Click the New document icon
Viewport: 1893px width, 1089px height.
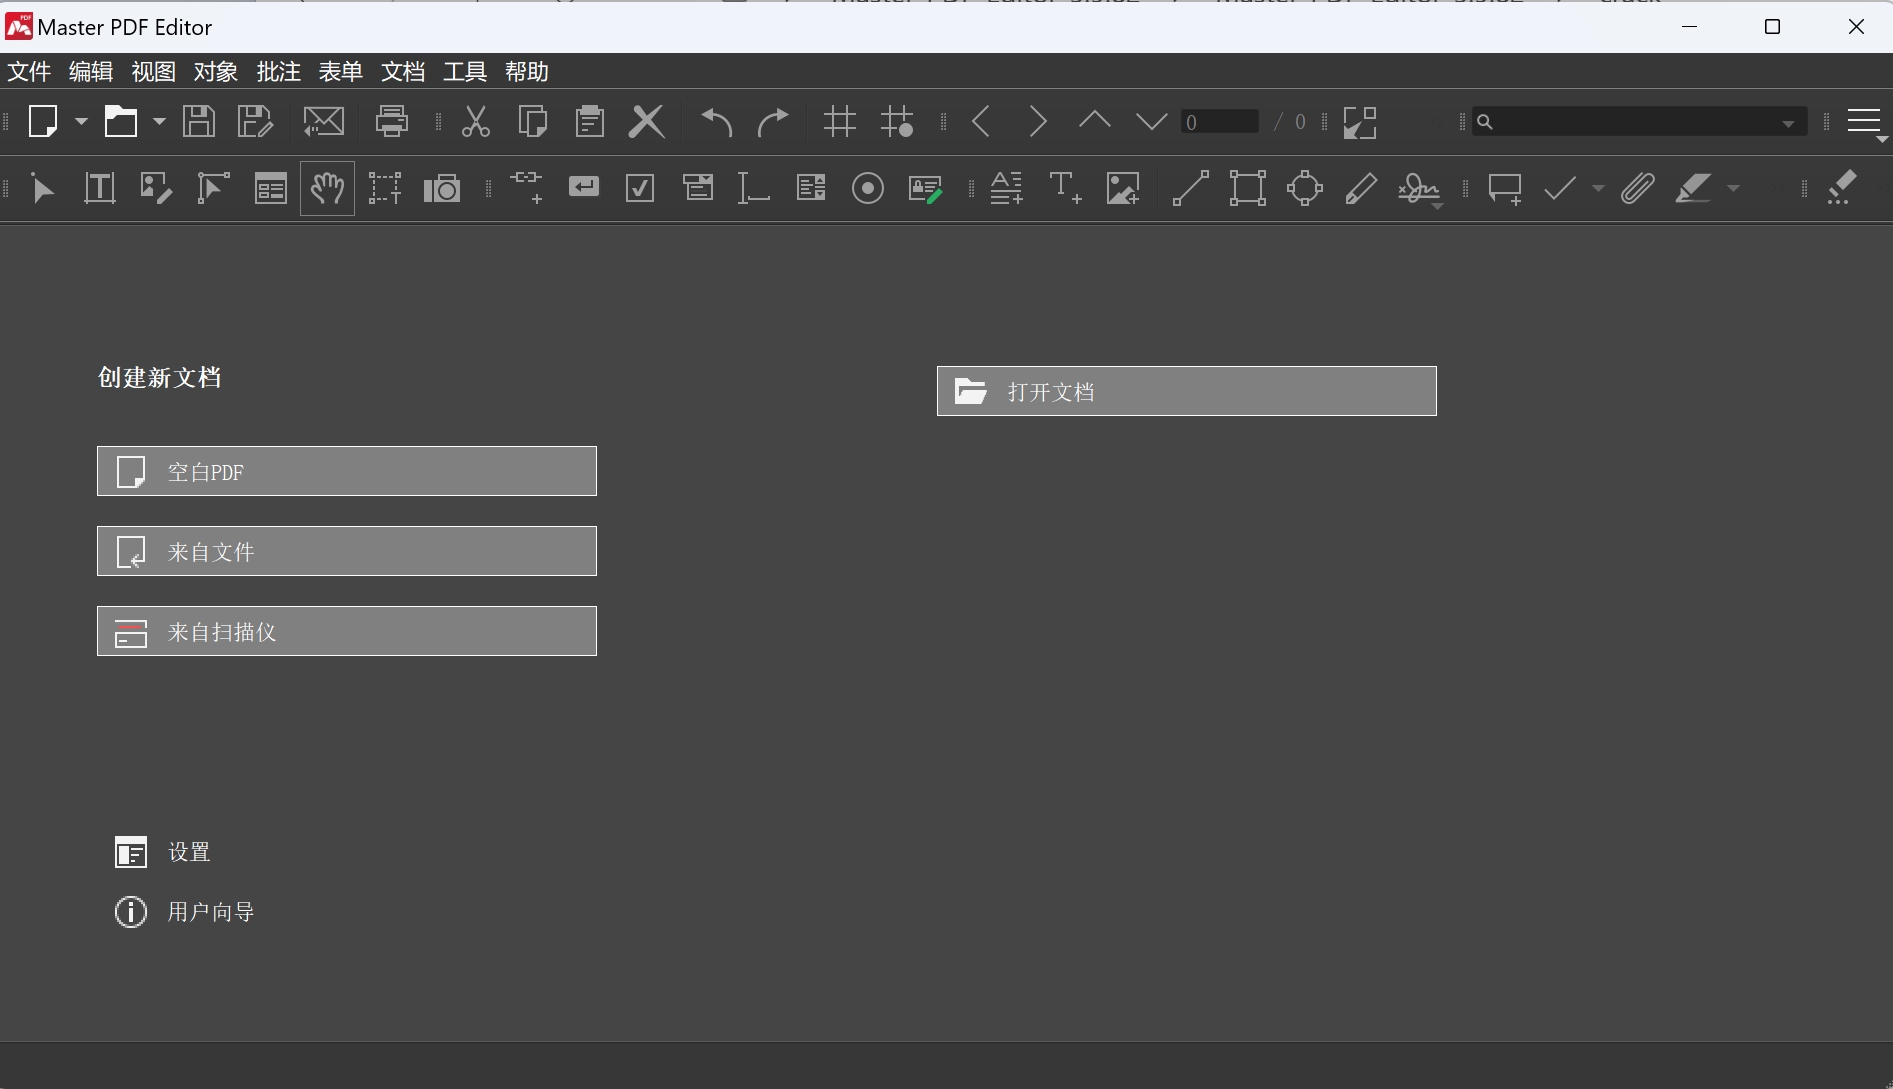click(x=43, y=121)
